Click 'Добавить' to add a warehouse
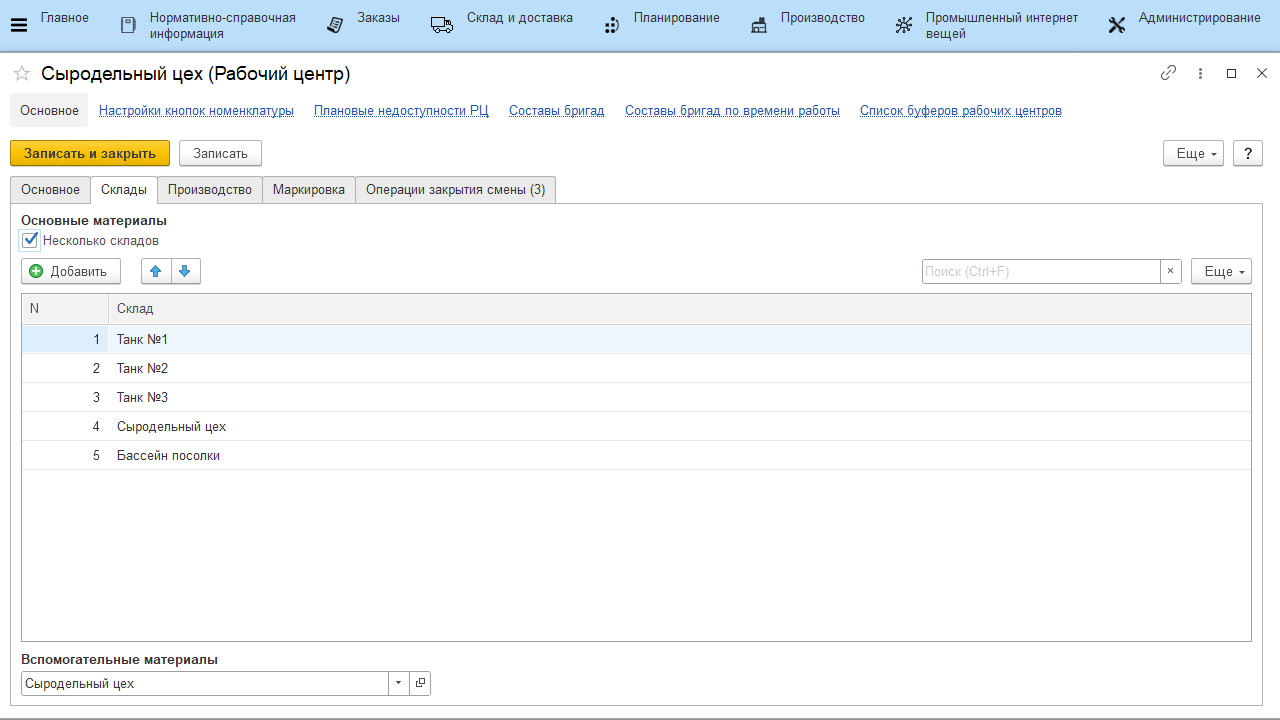Screen dimensions: 1280x720 pyautogui.click(x=70, y=271)
